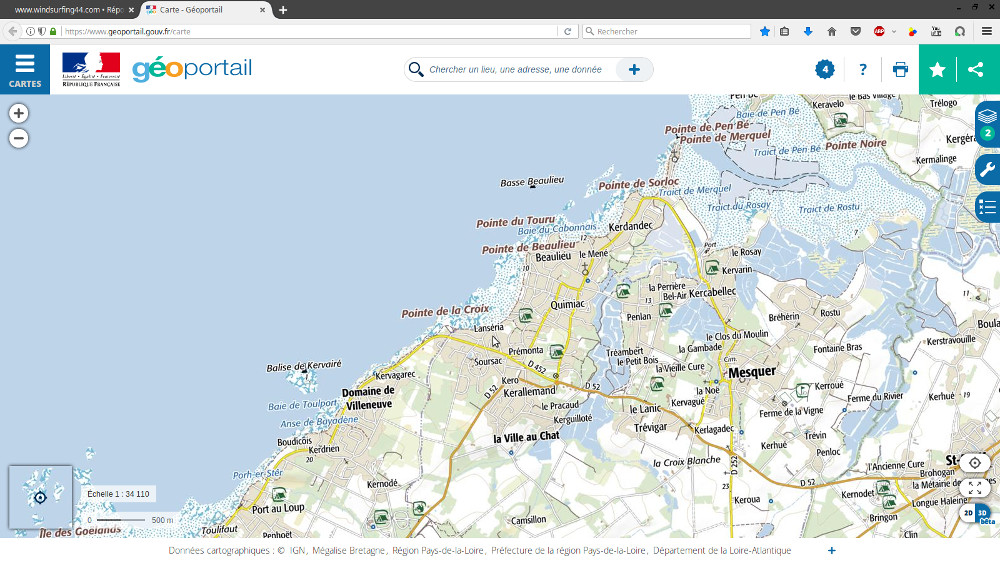
Task: Open browser downloads arrow
Action: 808,31
